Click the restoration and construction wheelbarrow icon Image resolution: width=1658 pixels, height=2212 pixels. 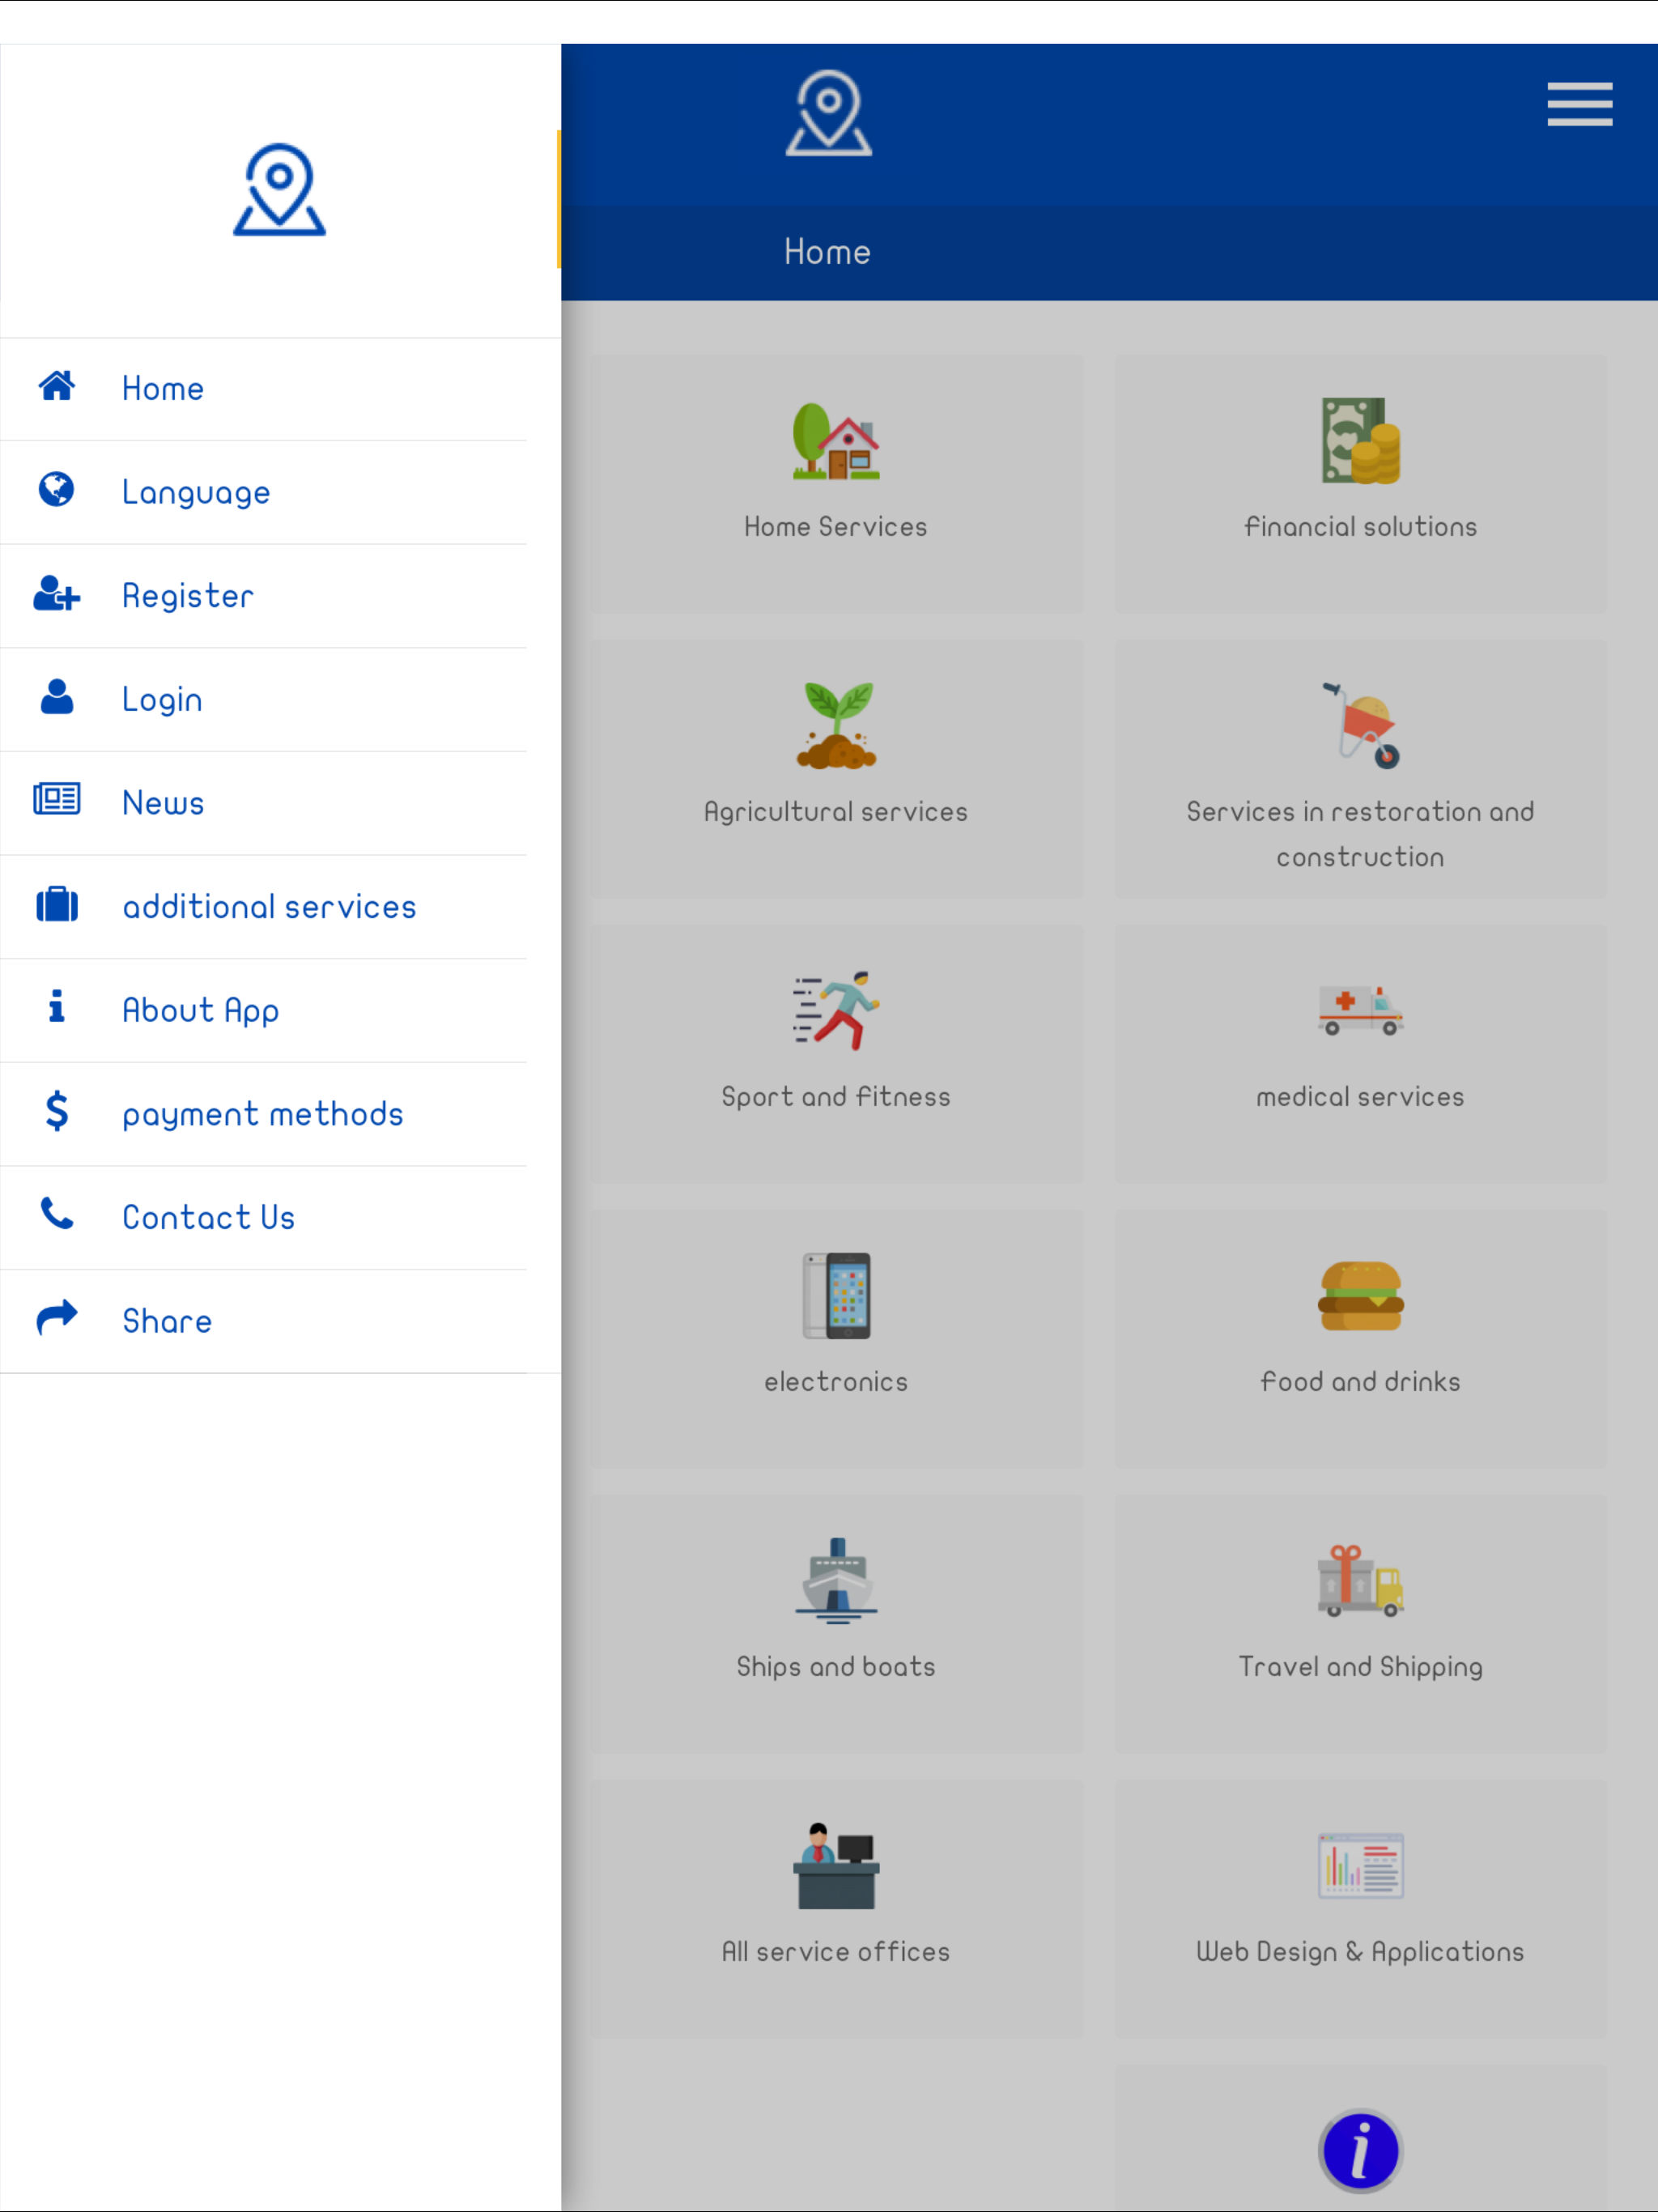1360,726
